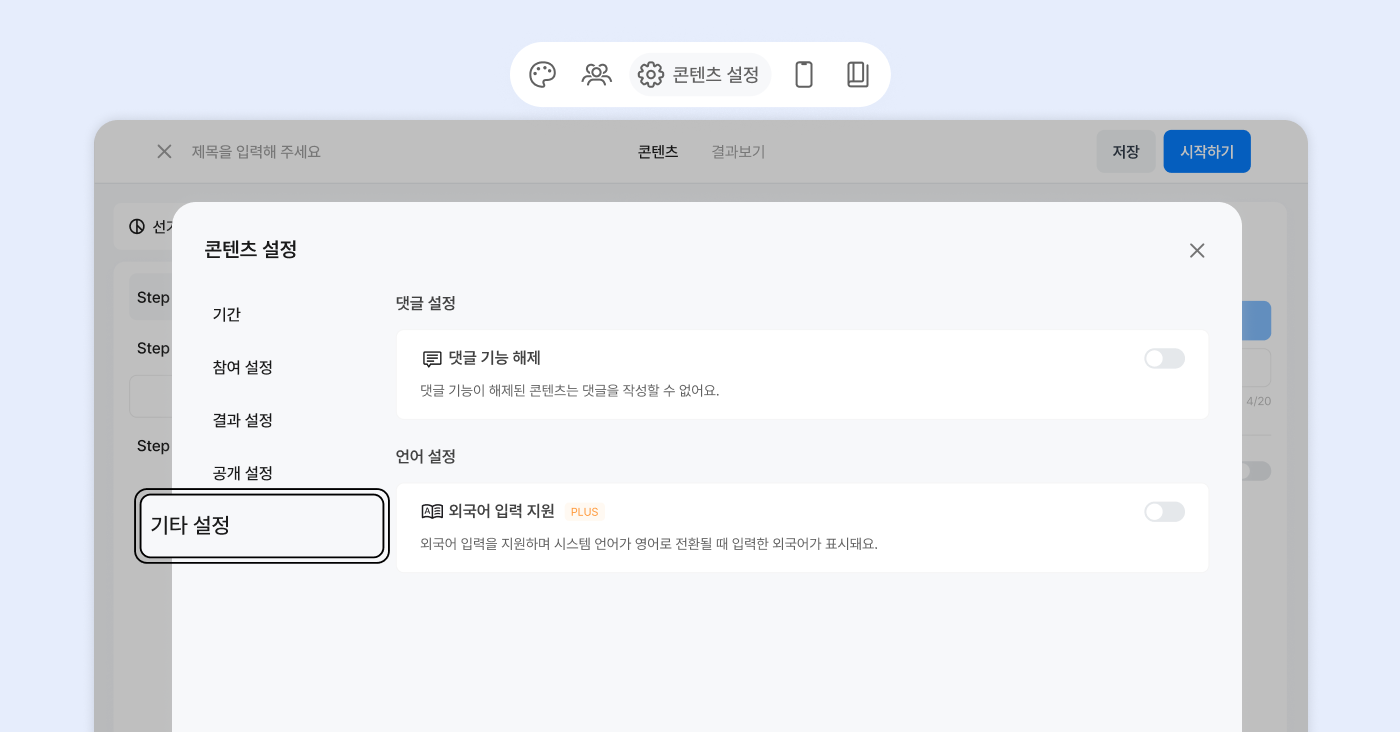
Task: Click the mobile phone preview icon
Action: point(804,75)
